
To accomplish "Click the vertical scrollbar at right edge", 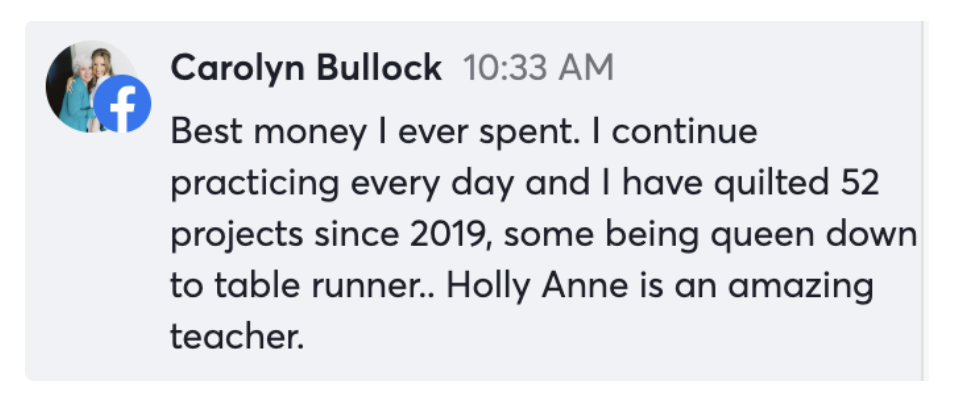I will pyautogui.click(x=925, y=201).
